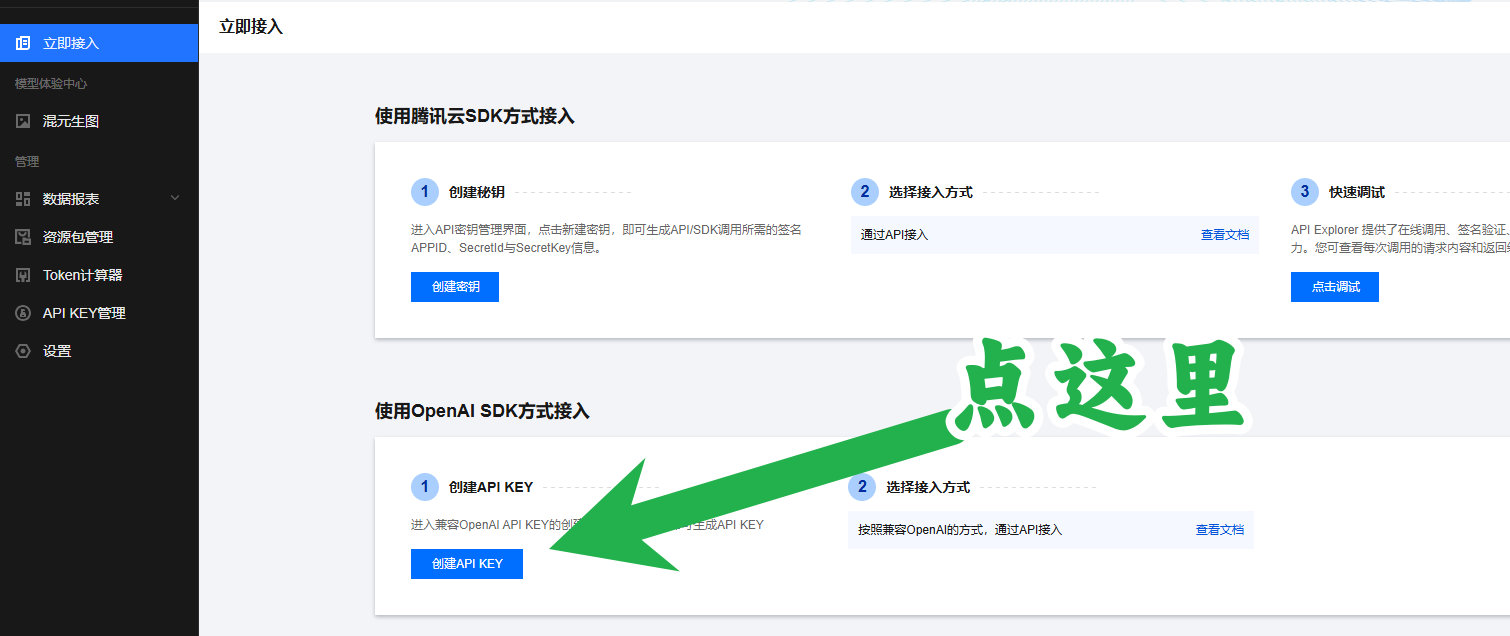Image resolution: width=1510 pixels, height=636 pixels.
Task: Open Token计算器 page
Action: pos(99,275)
